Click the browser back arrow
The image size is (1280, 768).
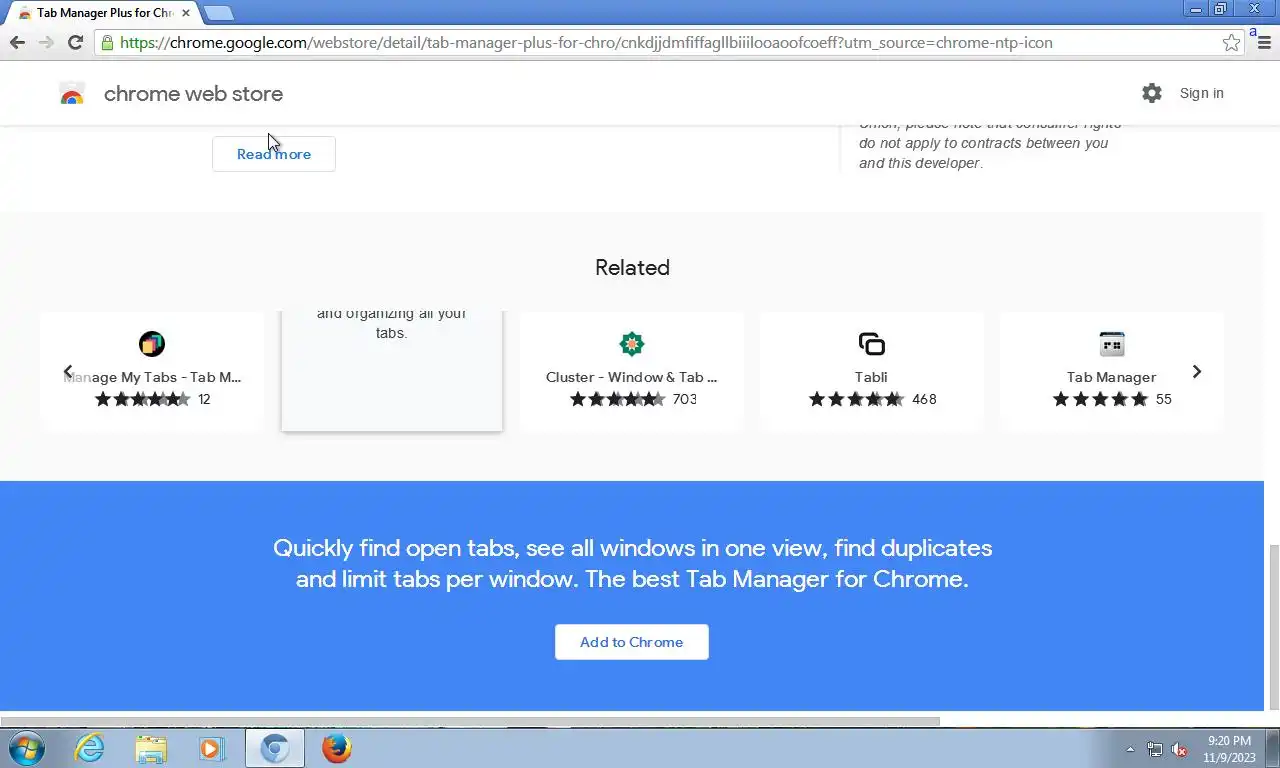17,42
